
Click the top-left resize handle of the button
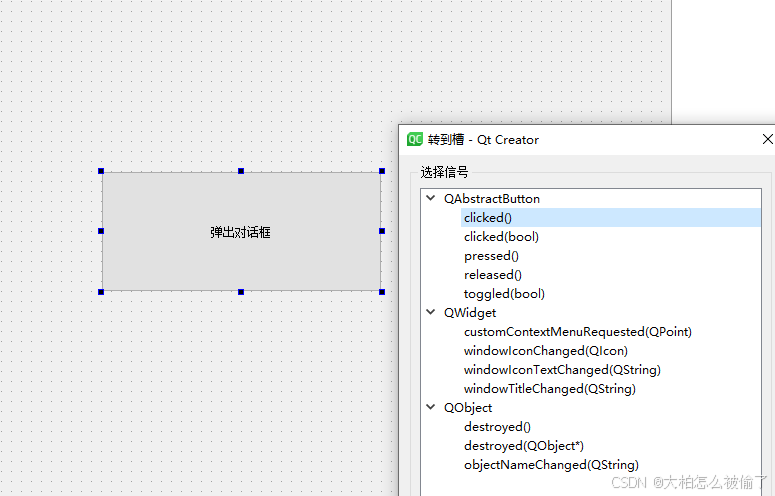(x=101, y=171)
